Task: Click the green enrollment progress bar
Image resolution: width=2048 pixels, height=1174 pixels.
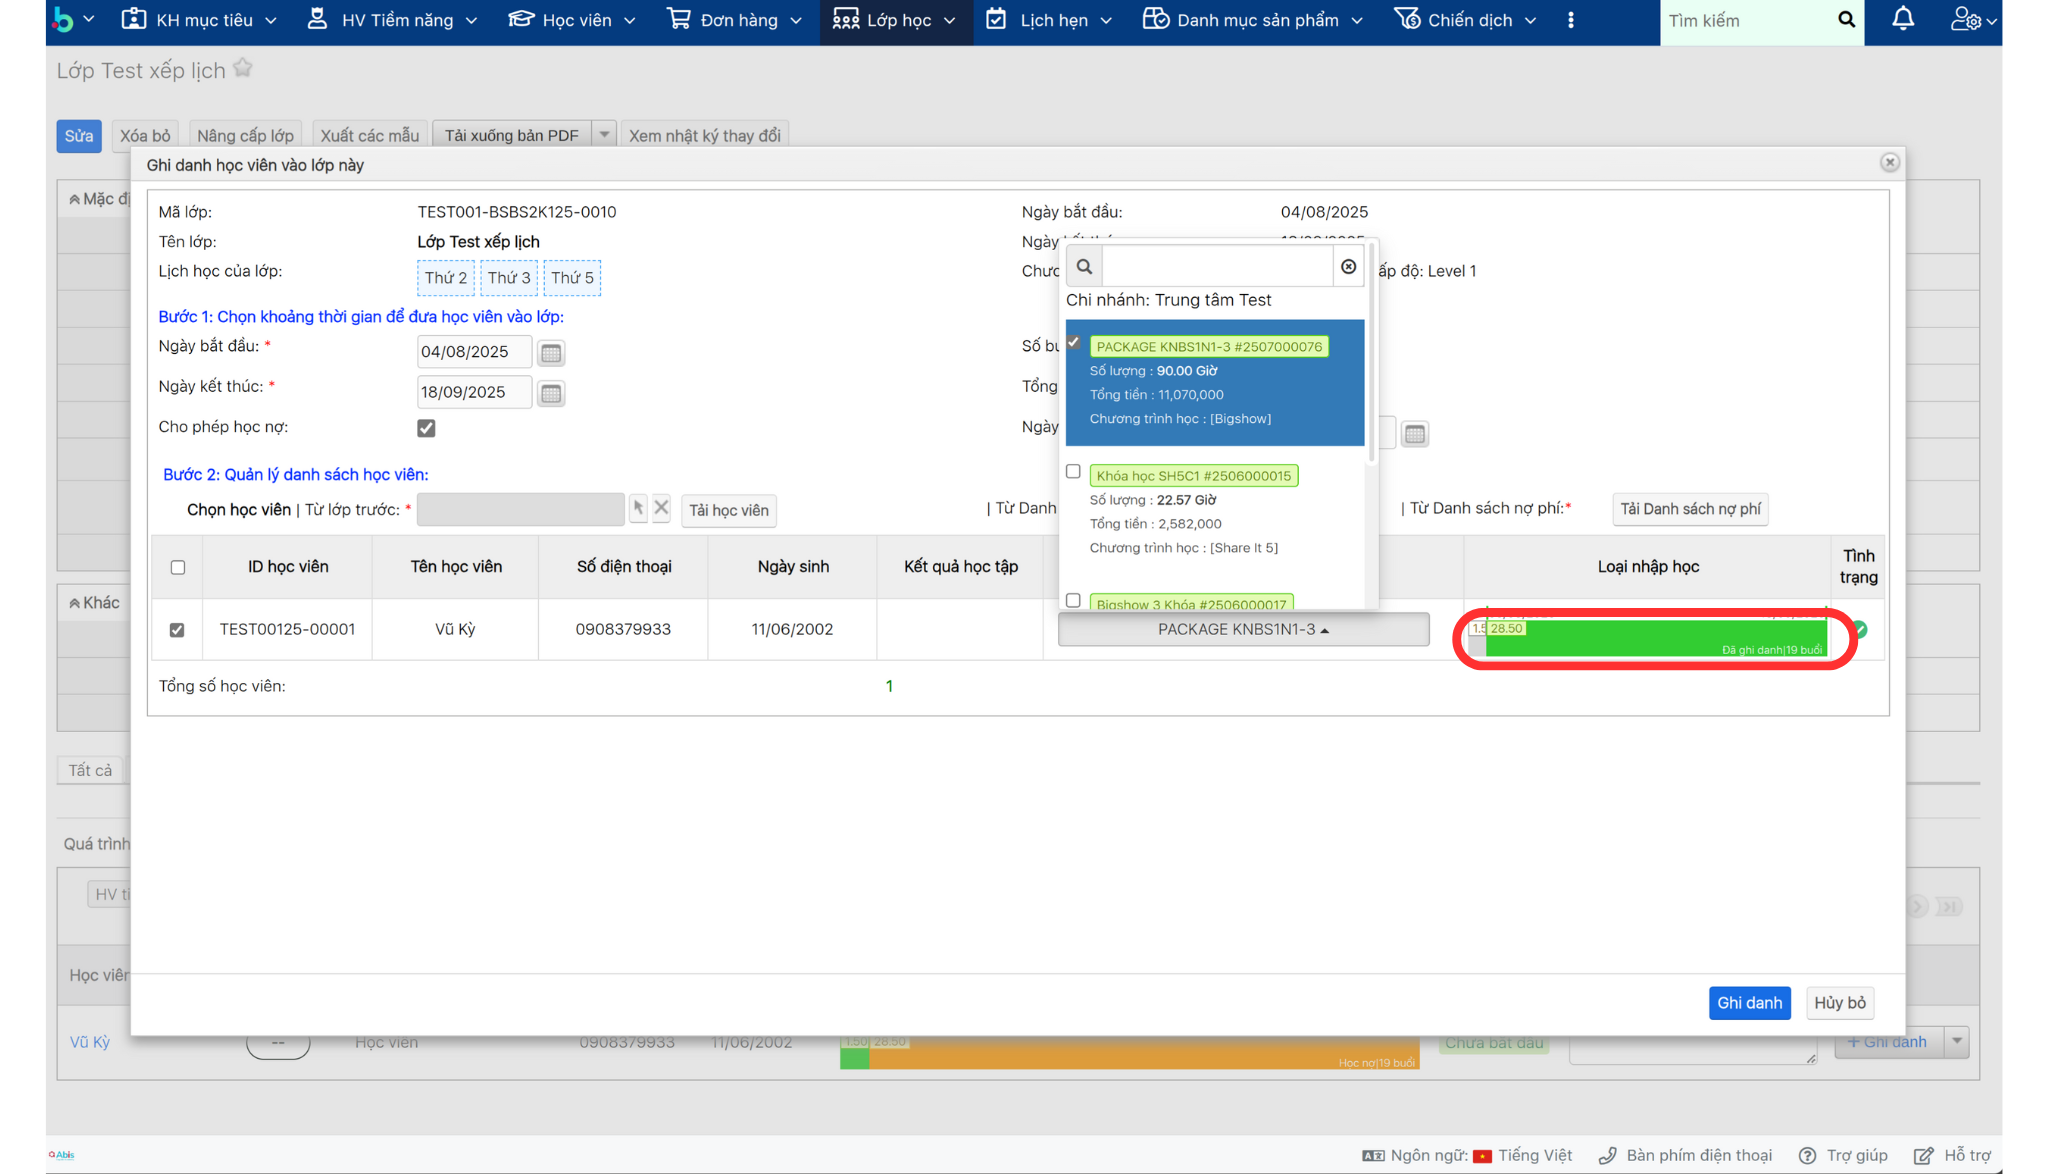Action: tap(1654, 638)
